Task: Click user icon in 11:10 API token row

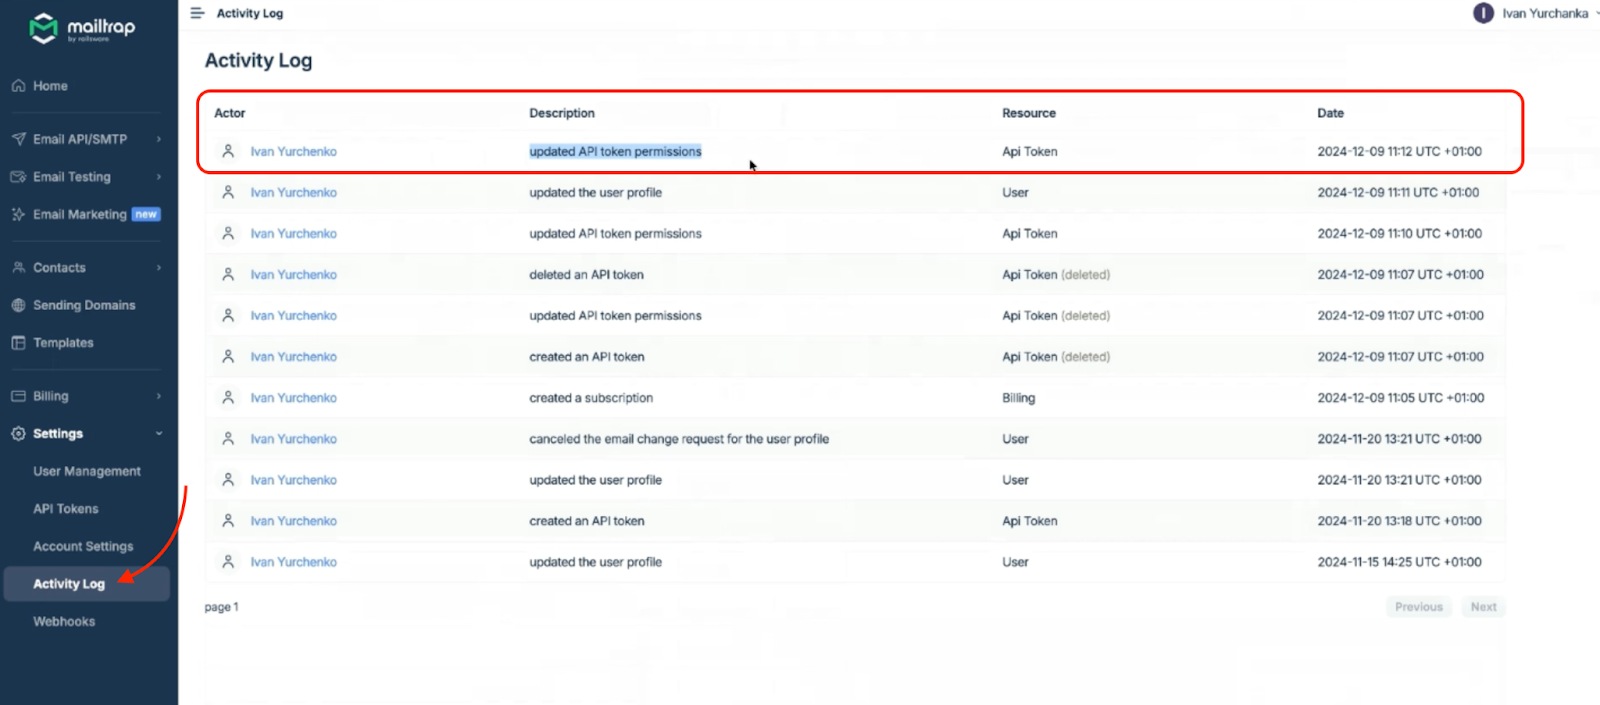Action: tap(228, 233)
